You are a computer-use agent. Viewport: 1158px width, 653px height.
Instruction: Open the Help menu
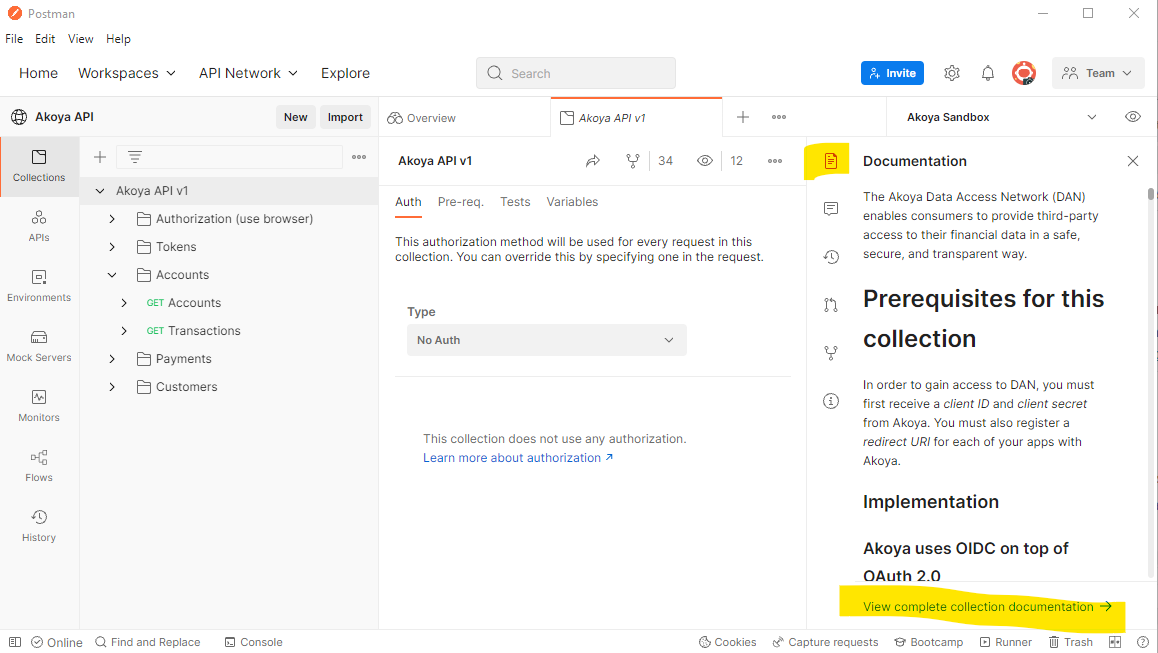[x=118, y=39]
